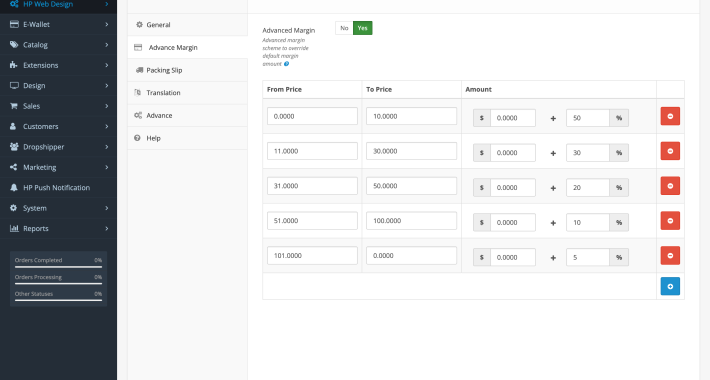Click the Other Statuses progress bar
The height and width of the screenshot is (380, 710).
pyautogui.click(x=58, y=300)
